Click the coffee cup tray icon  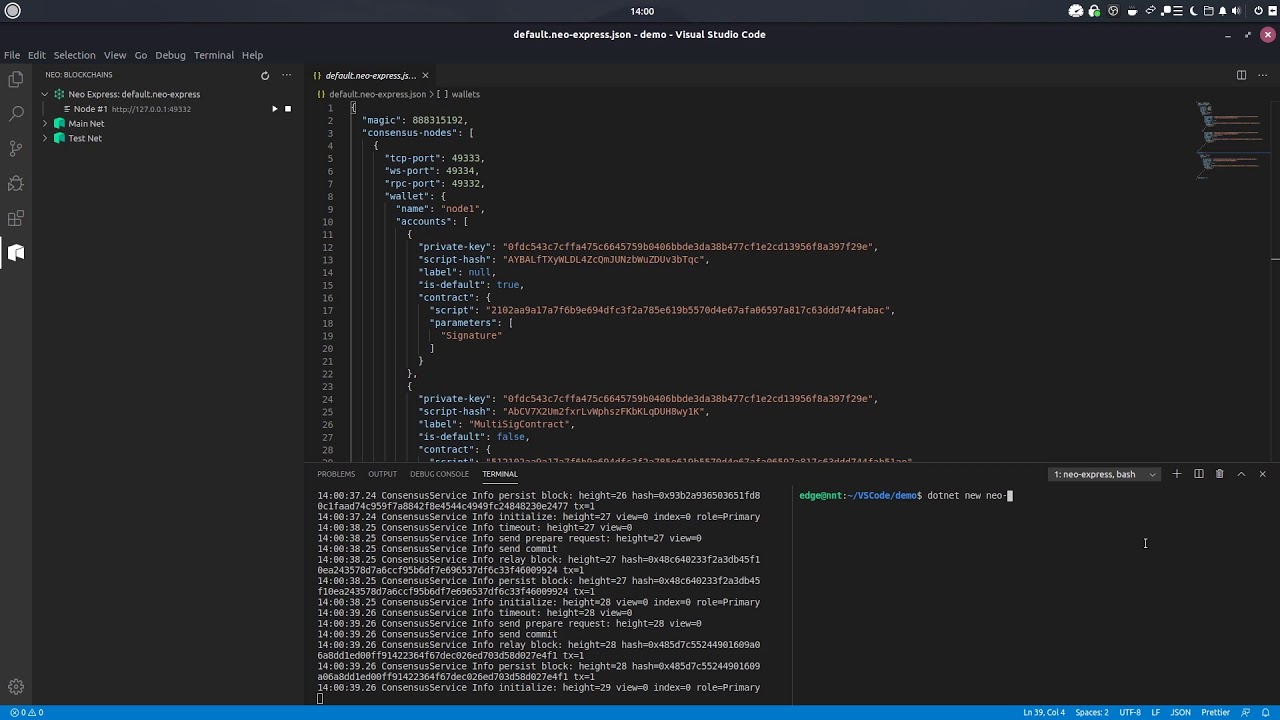(x=1132, y=11)
